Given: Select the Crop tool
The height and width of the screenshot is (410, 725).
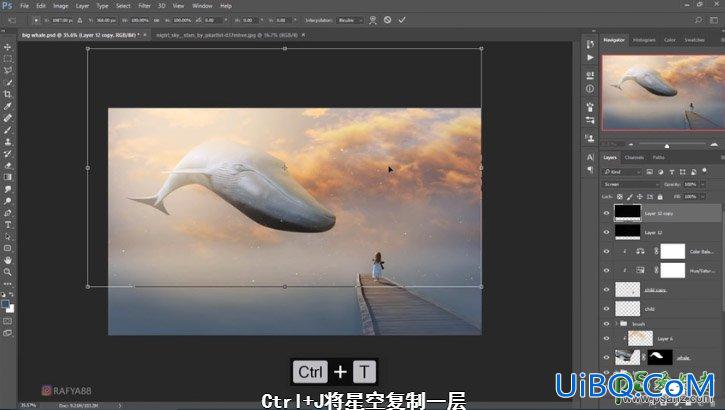Looking at the screenshot, I should coord(7,94).
